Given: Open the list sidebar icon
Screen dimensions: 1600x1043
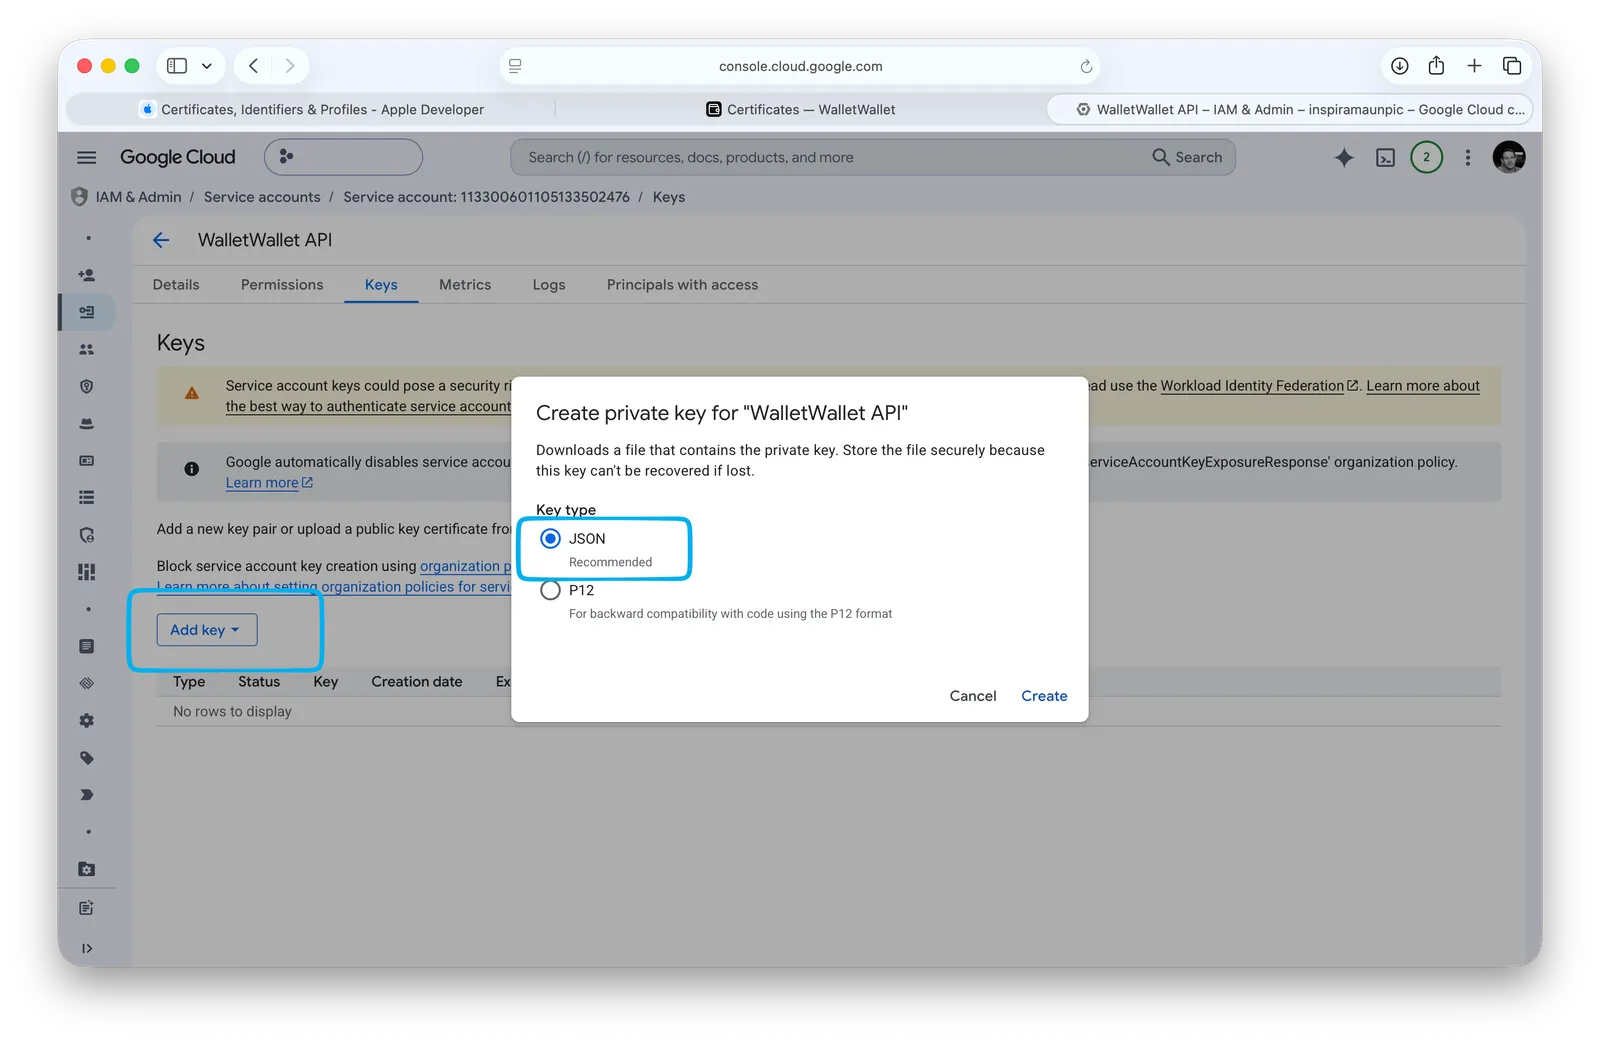Looking at the screenshot, I should coord(87,497).
